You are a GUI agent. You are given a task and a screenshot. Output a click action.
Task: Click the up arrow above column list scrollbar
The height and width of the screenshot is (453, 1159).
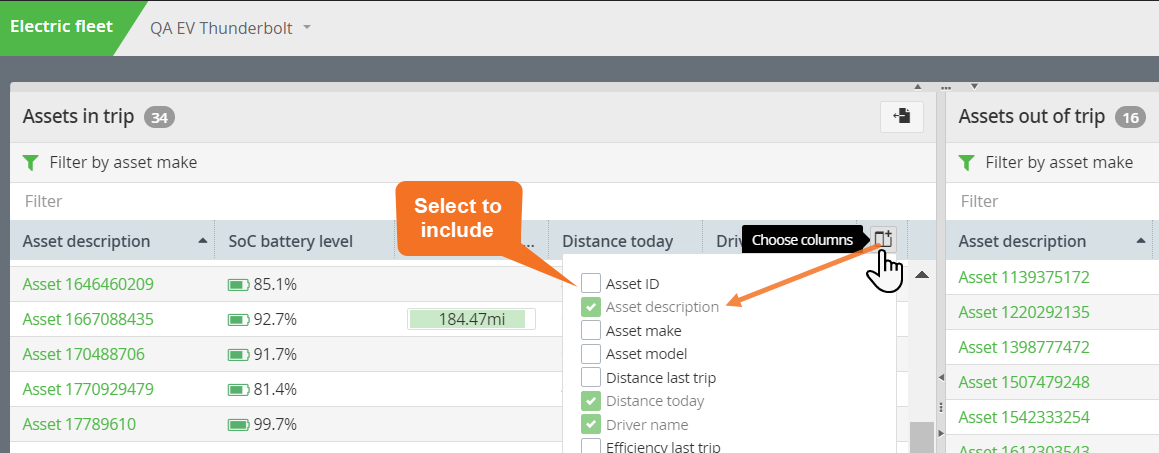pyautogui.click(x=922, y=275)
